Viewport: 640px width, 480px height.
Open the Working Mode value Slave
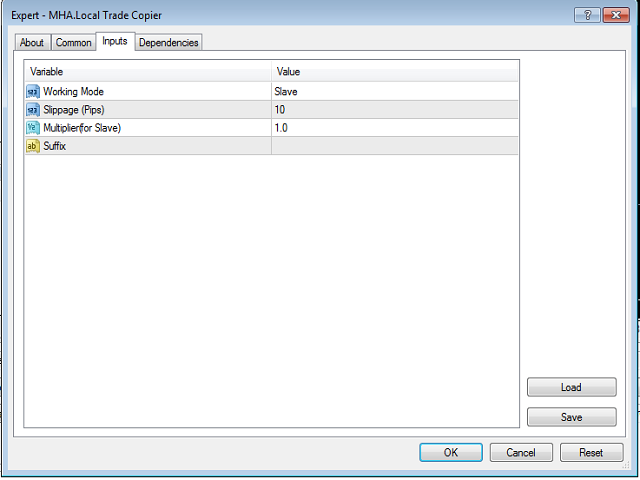(x=394, y=92)
